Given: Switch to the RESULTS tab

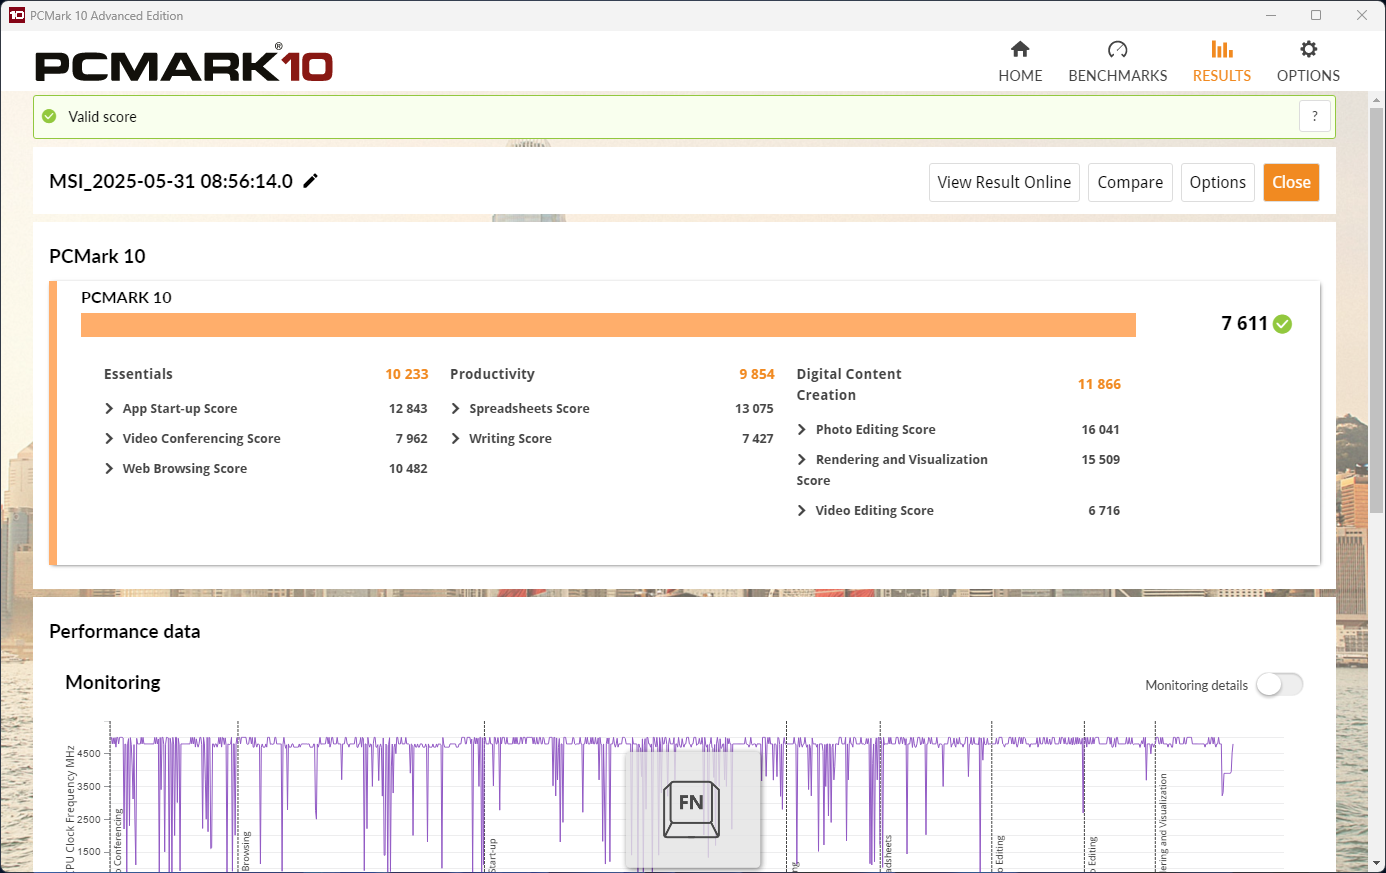Looking at the screenshot, I should (1221, 62).
